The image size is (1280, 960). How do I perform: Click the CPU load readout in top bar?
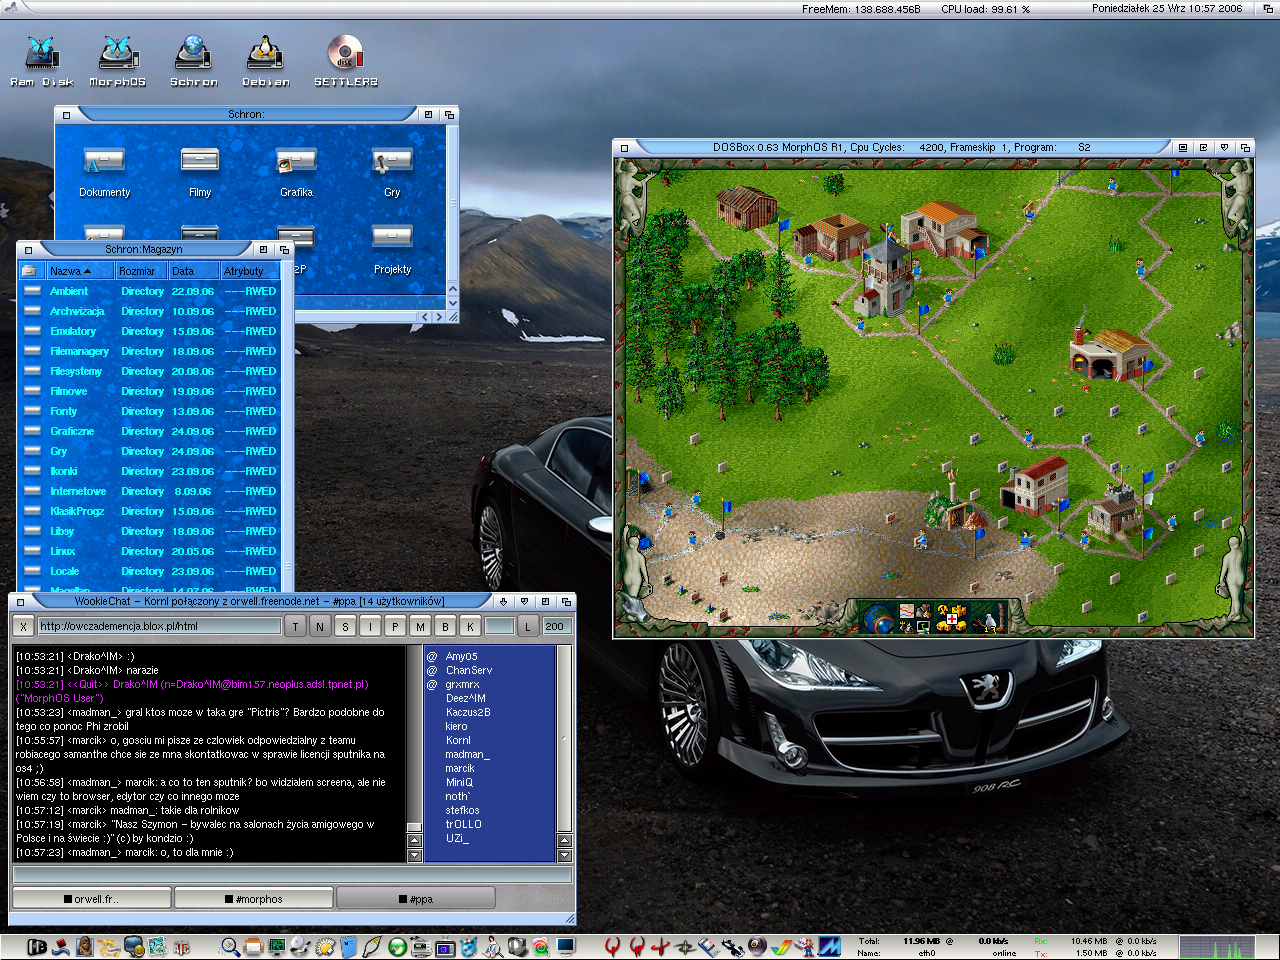985,9
